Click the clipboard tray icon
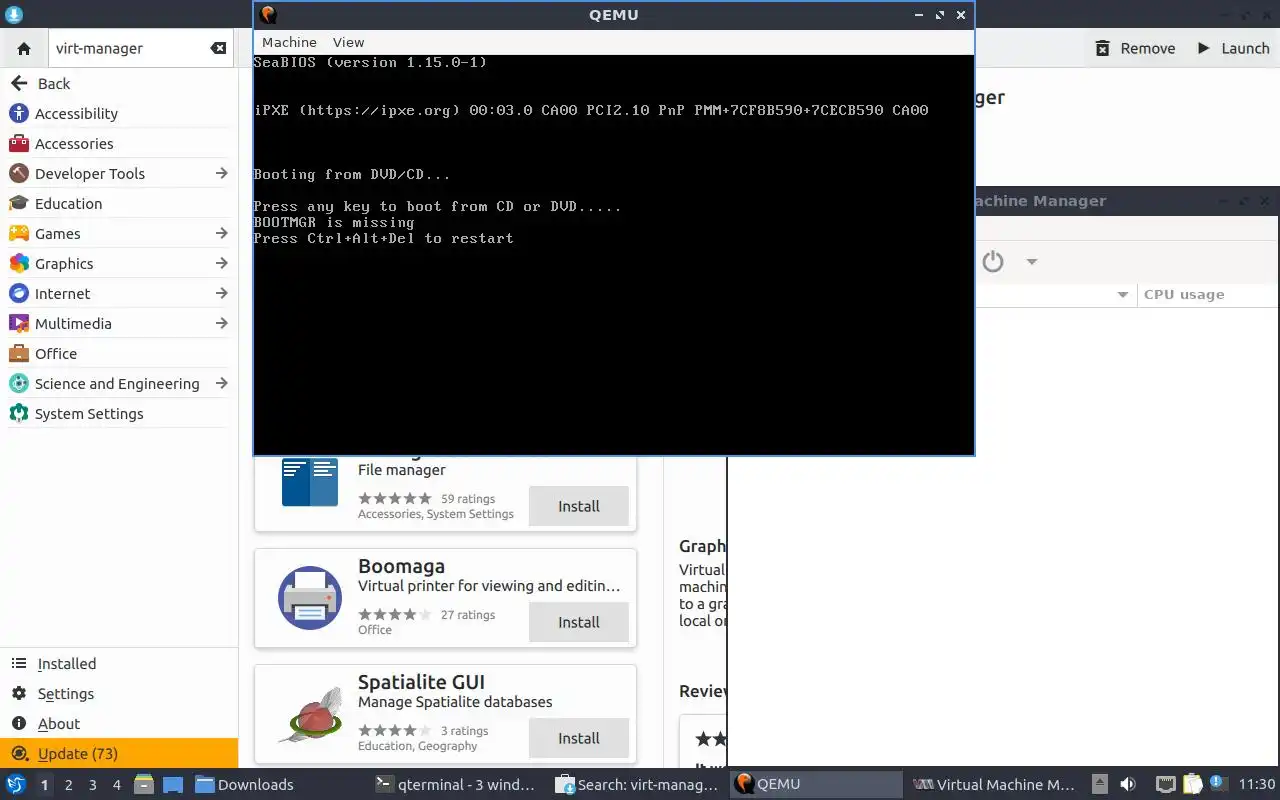Image resolution: width=1280 pixels, height=800 pixels. pos(1192,784)
